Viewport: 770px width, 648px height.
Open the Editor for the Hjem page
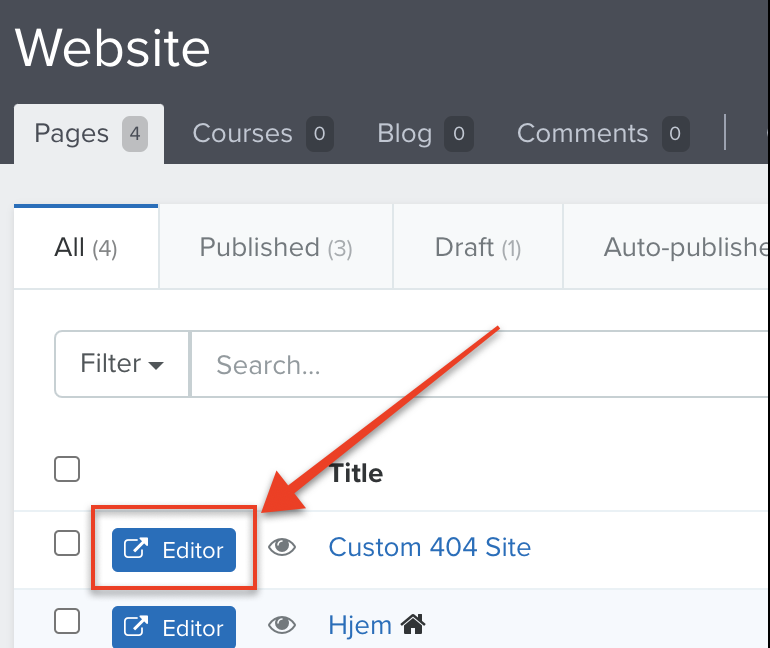[x=174, y=627]
